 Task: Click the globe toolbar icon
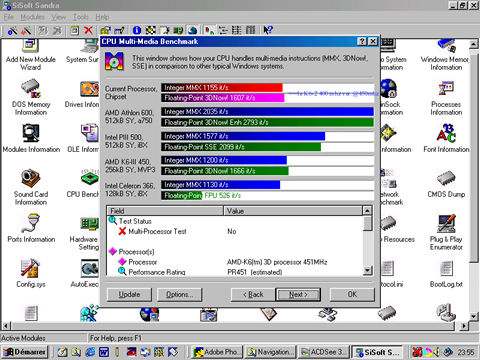(192, 30)
